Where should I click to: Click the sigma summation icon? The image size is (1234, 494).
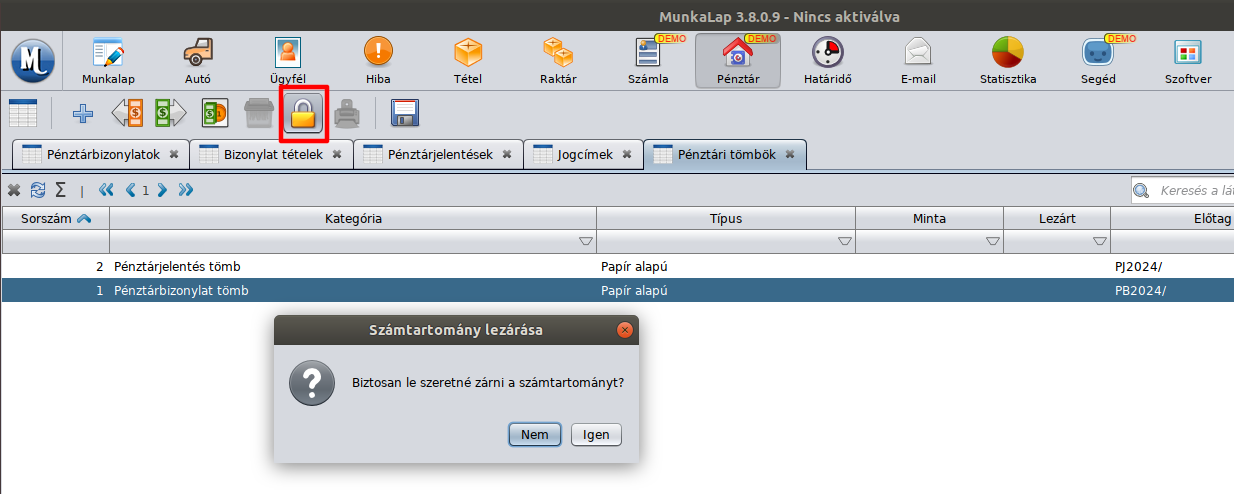click(x=60, y=190)
